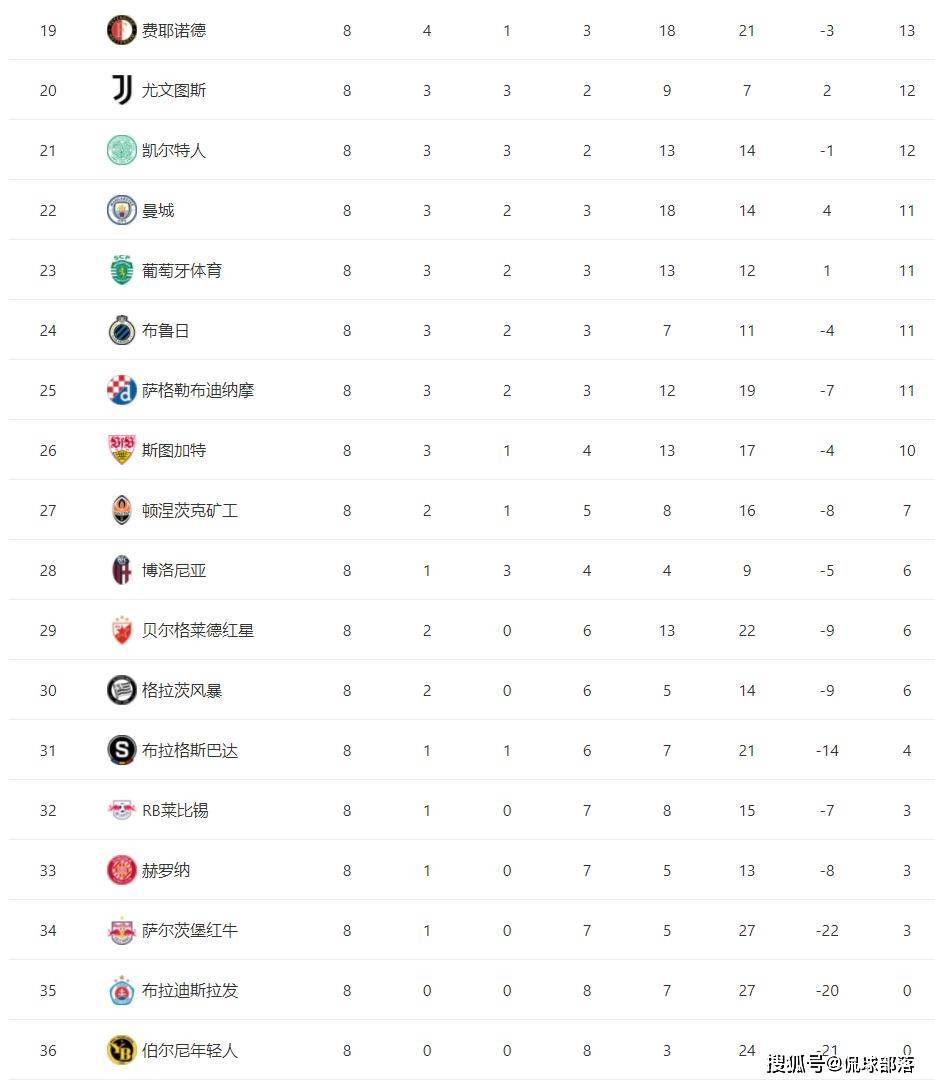Click the Young Boys yellow logo
935x1084 pixels.
click(x=122, y=1050)
